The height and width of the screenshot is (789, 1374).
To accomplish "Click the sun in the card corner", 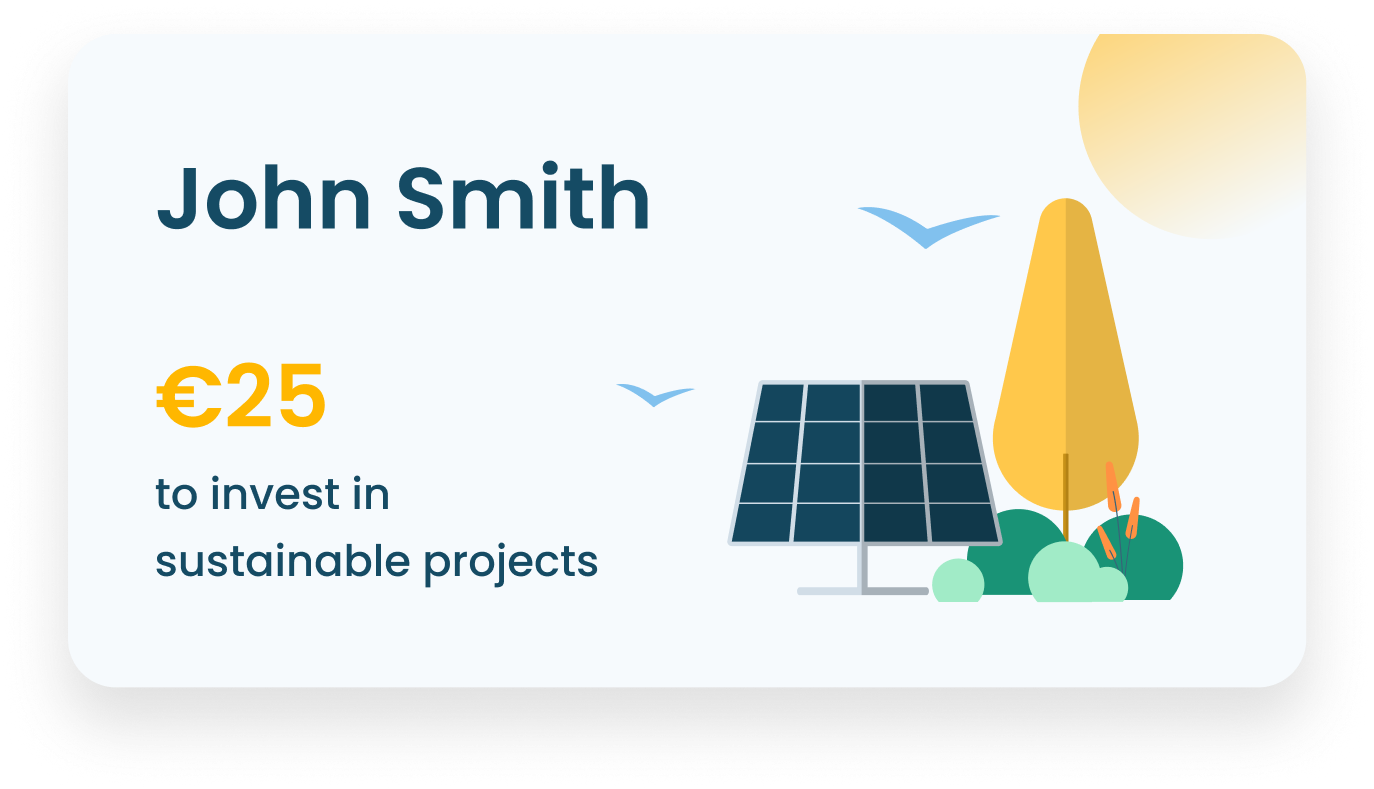I will (x=1192, y=135).
